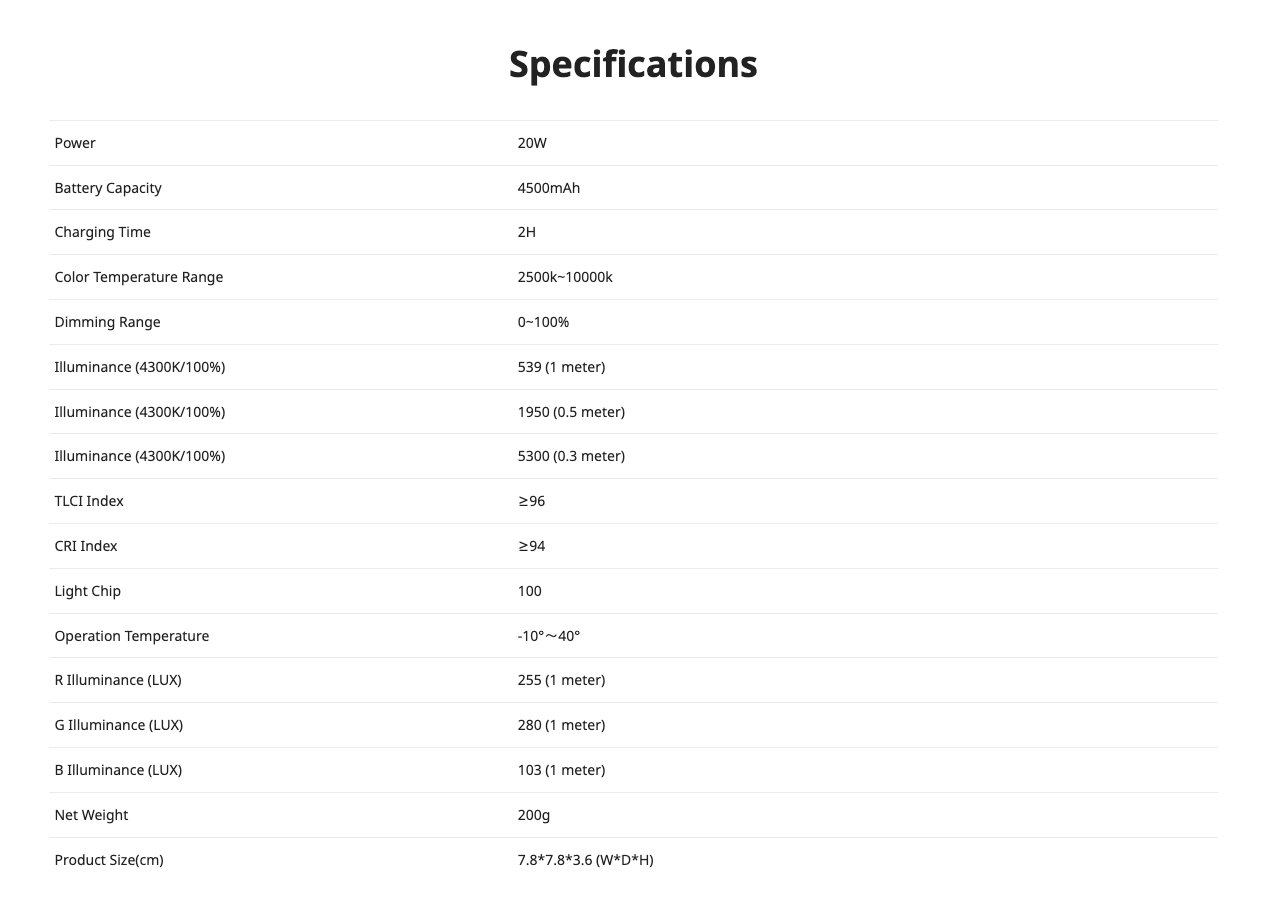Click the Operation Temperature label
Image resolution: width=1267 pixels, height=917 pixels.
132,636
